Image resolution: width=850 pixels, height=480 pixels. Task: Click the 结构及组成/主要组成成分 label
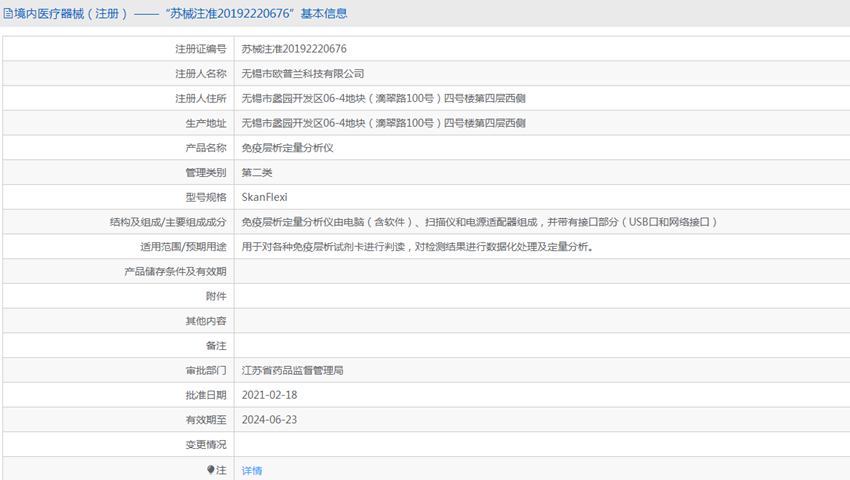168,222
